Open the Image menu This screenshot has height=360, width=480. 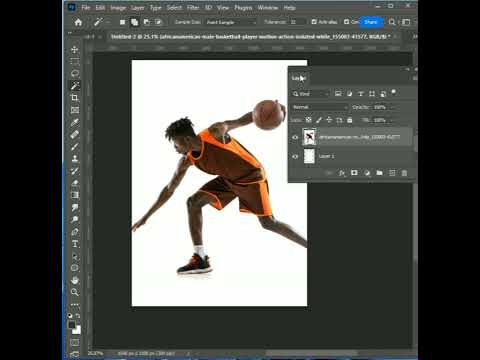pyautogui.click(x=118, y=7)
